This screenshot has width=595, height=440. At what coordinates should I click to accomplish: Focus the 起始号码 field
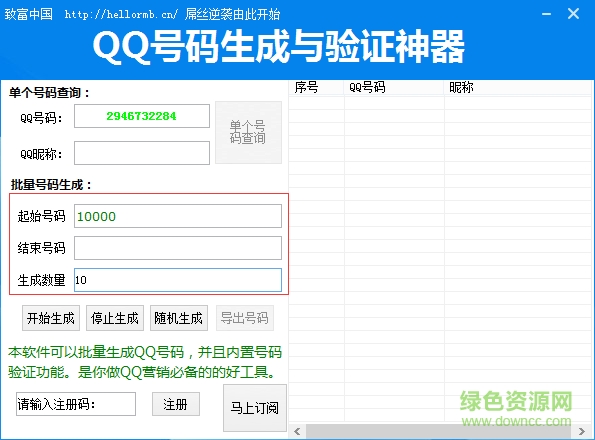coord(178,216)
